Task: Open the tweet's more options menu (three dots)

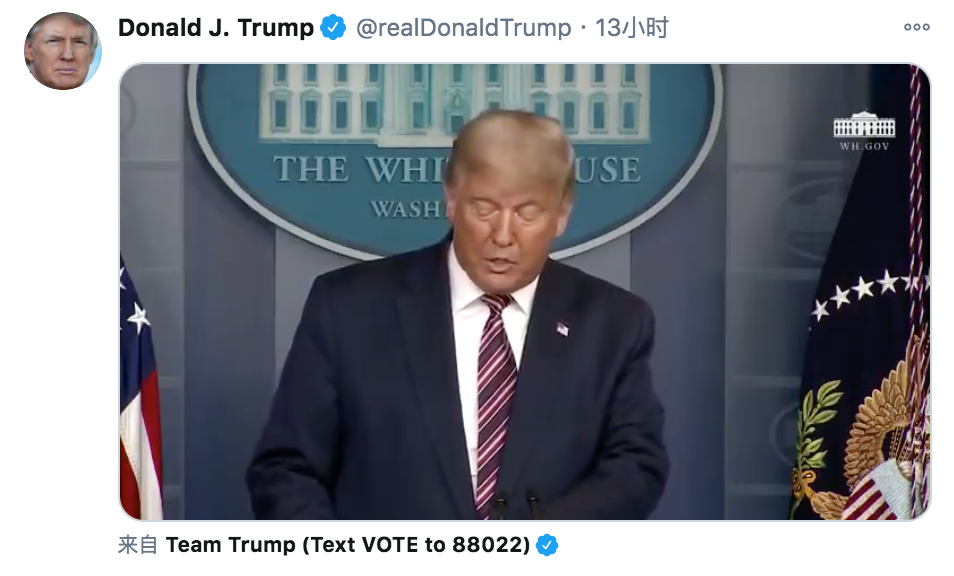Action: (x=916, y=27)
